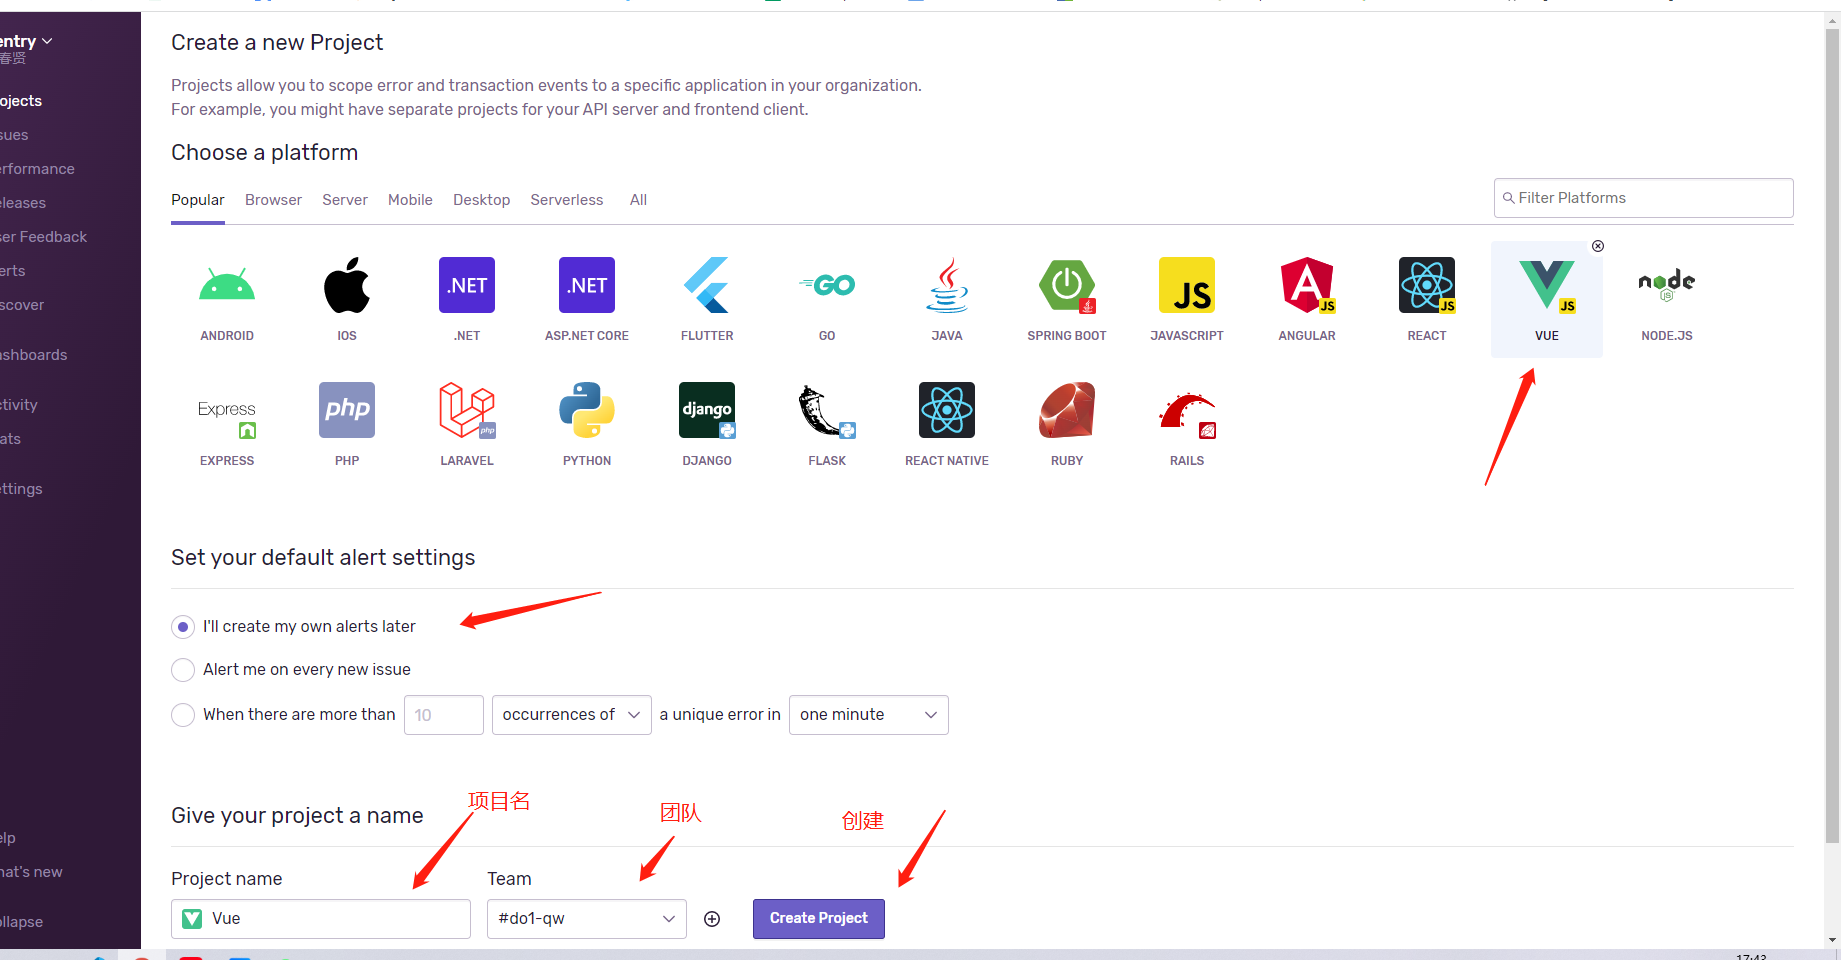The image size is (1841, 960).
Task: Choose the JavaScript platform icon
Action: pos(1187,285)
